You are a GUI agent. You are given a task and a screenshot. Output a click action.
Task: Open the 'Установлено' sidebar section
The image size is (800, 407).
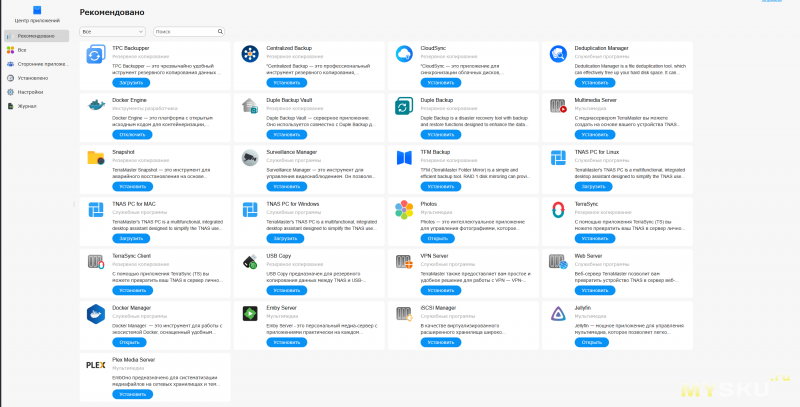click(32, 77)
